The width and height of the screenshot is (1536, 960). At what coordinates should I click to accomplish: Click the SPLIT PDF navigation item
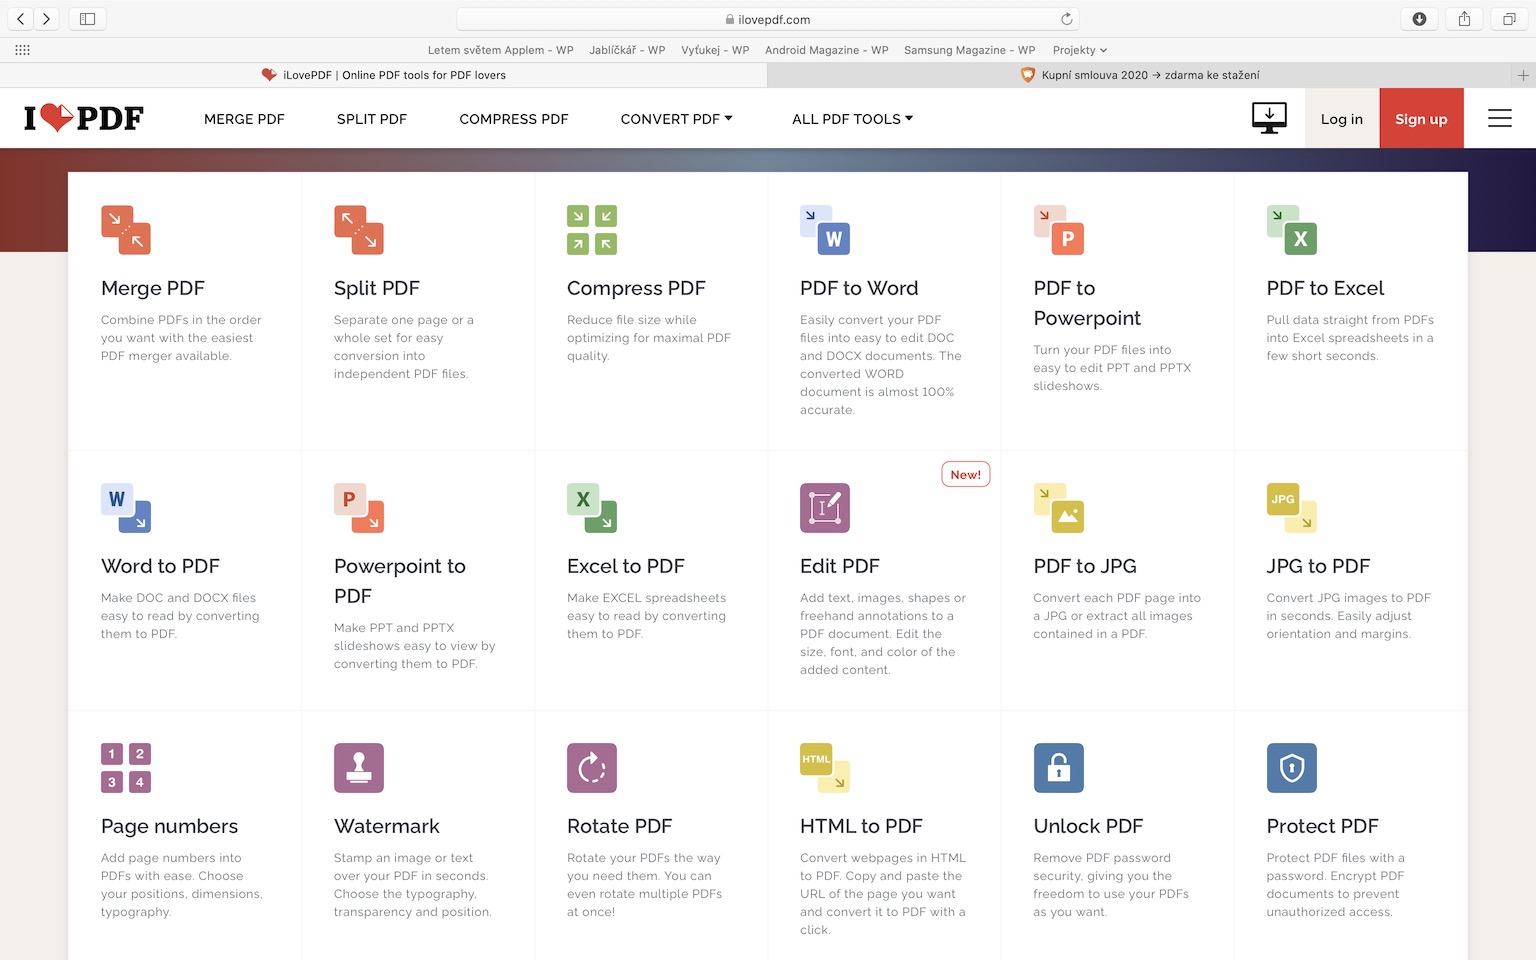click(372, 119)
